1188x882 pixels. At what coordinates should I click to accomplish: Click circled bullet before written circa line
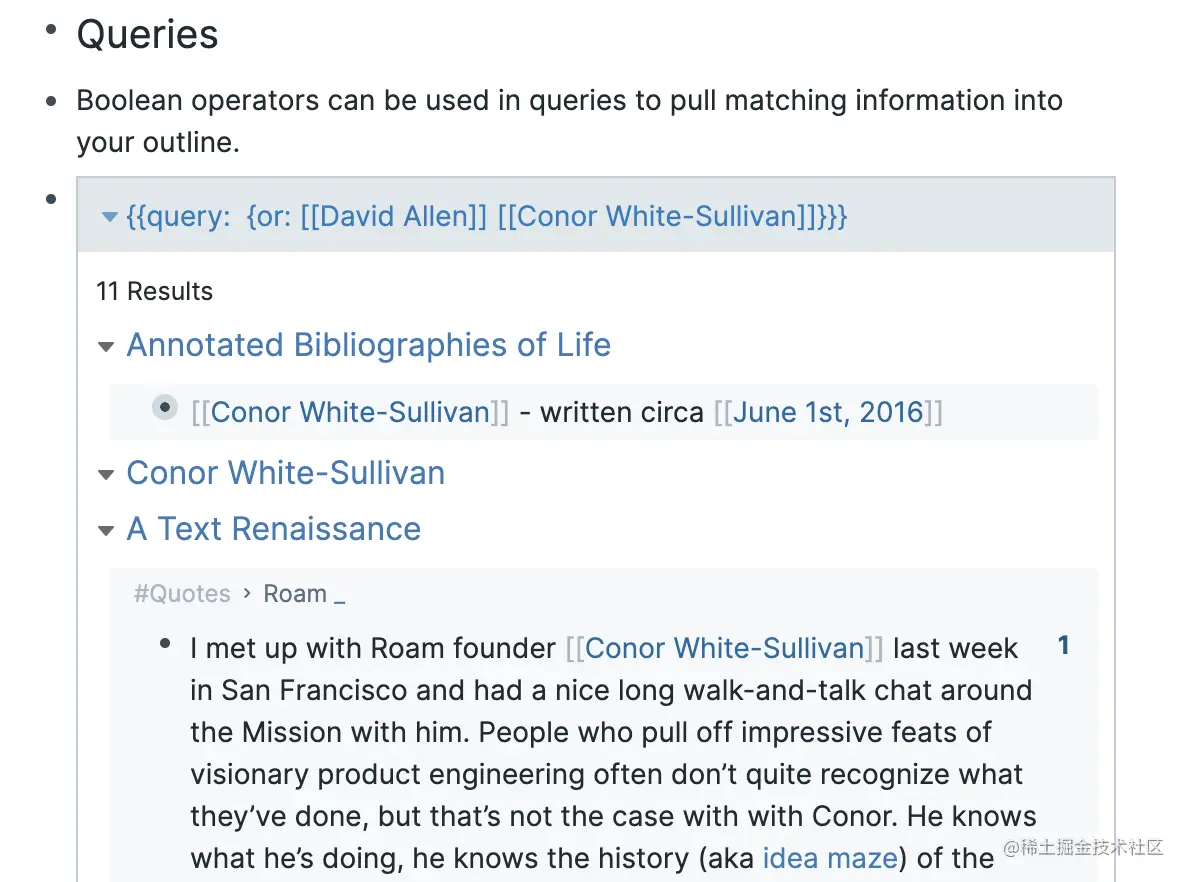click(165, 408)
